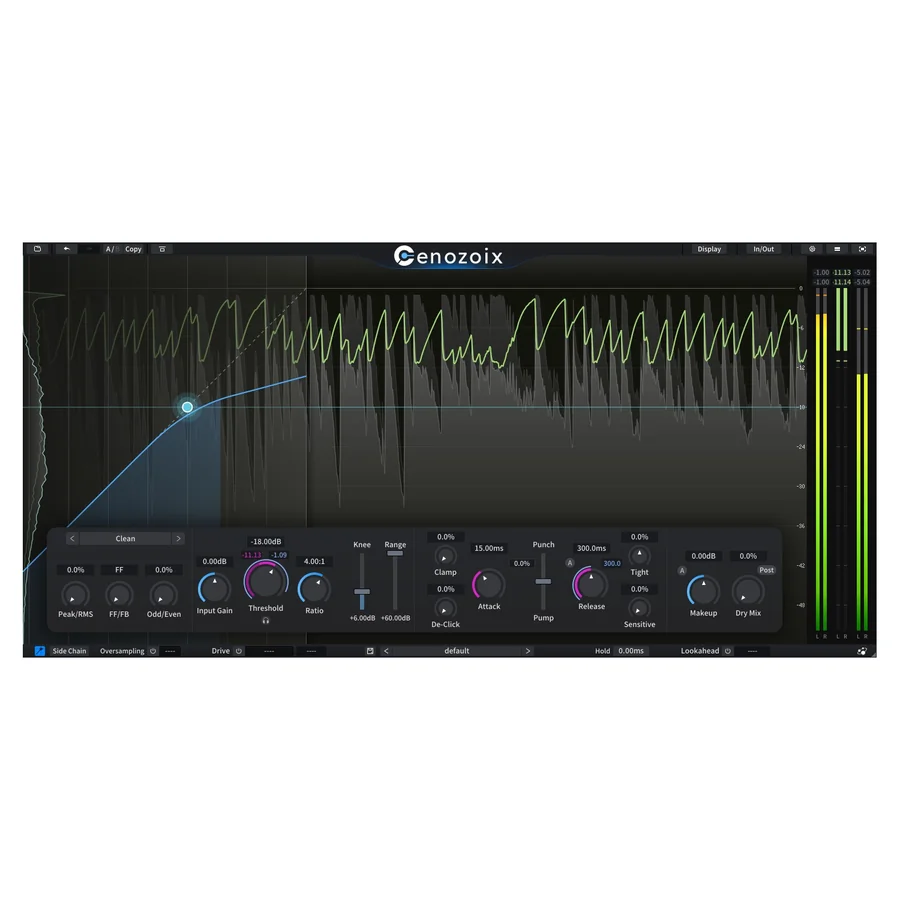This screenshot has width=900, height=900.
Task: Click the fullscreen focus icon
Action: tap(863, 249)
